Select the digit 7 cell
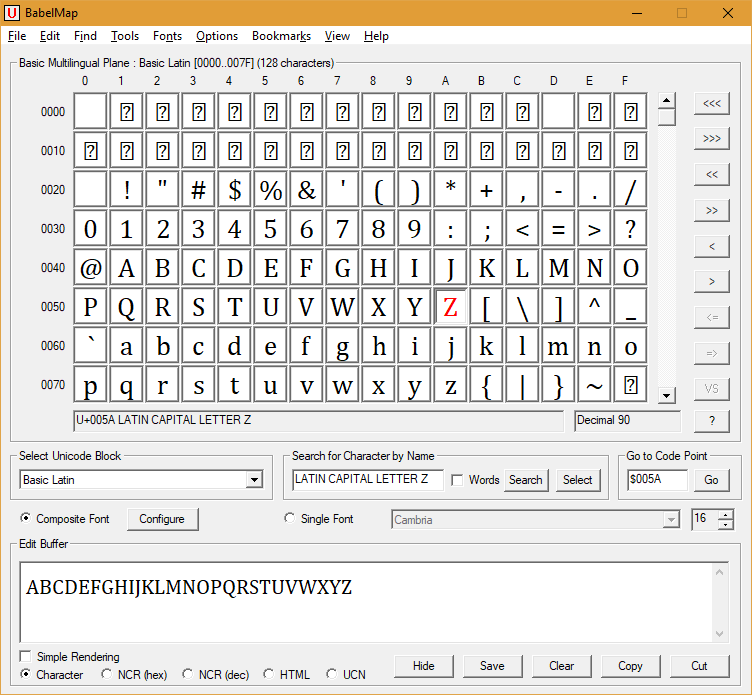Viewport: 752px width, 695px height. point(342,229)
